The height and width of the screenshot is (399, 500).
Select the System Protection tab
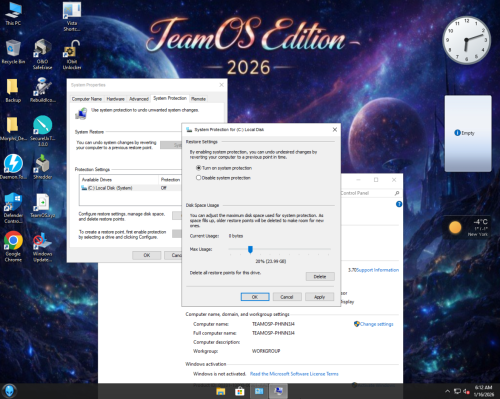[170, 98]
